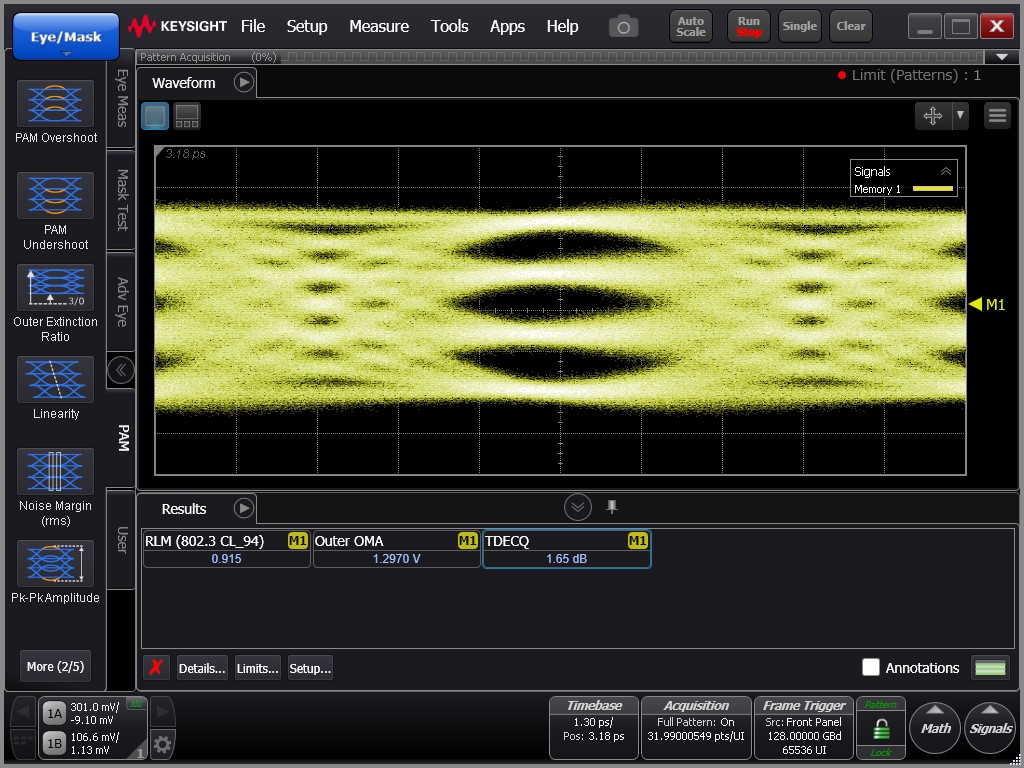This screenshot has height=768, width=1024.
Task: Expand the Eye/Mask mode dropdown
Action: [66, 38]
